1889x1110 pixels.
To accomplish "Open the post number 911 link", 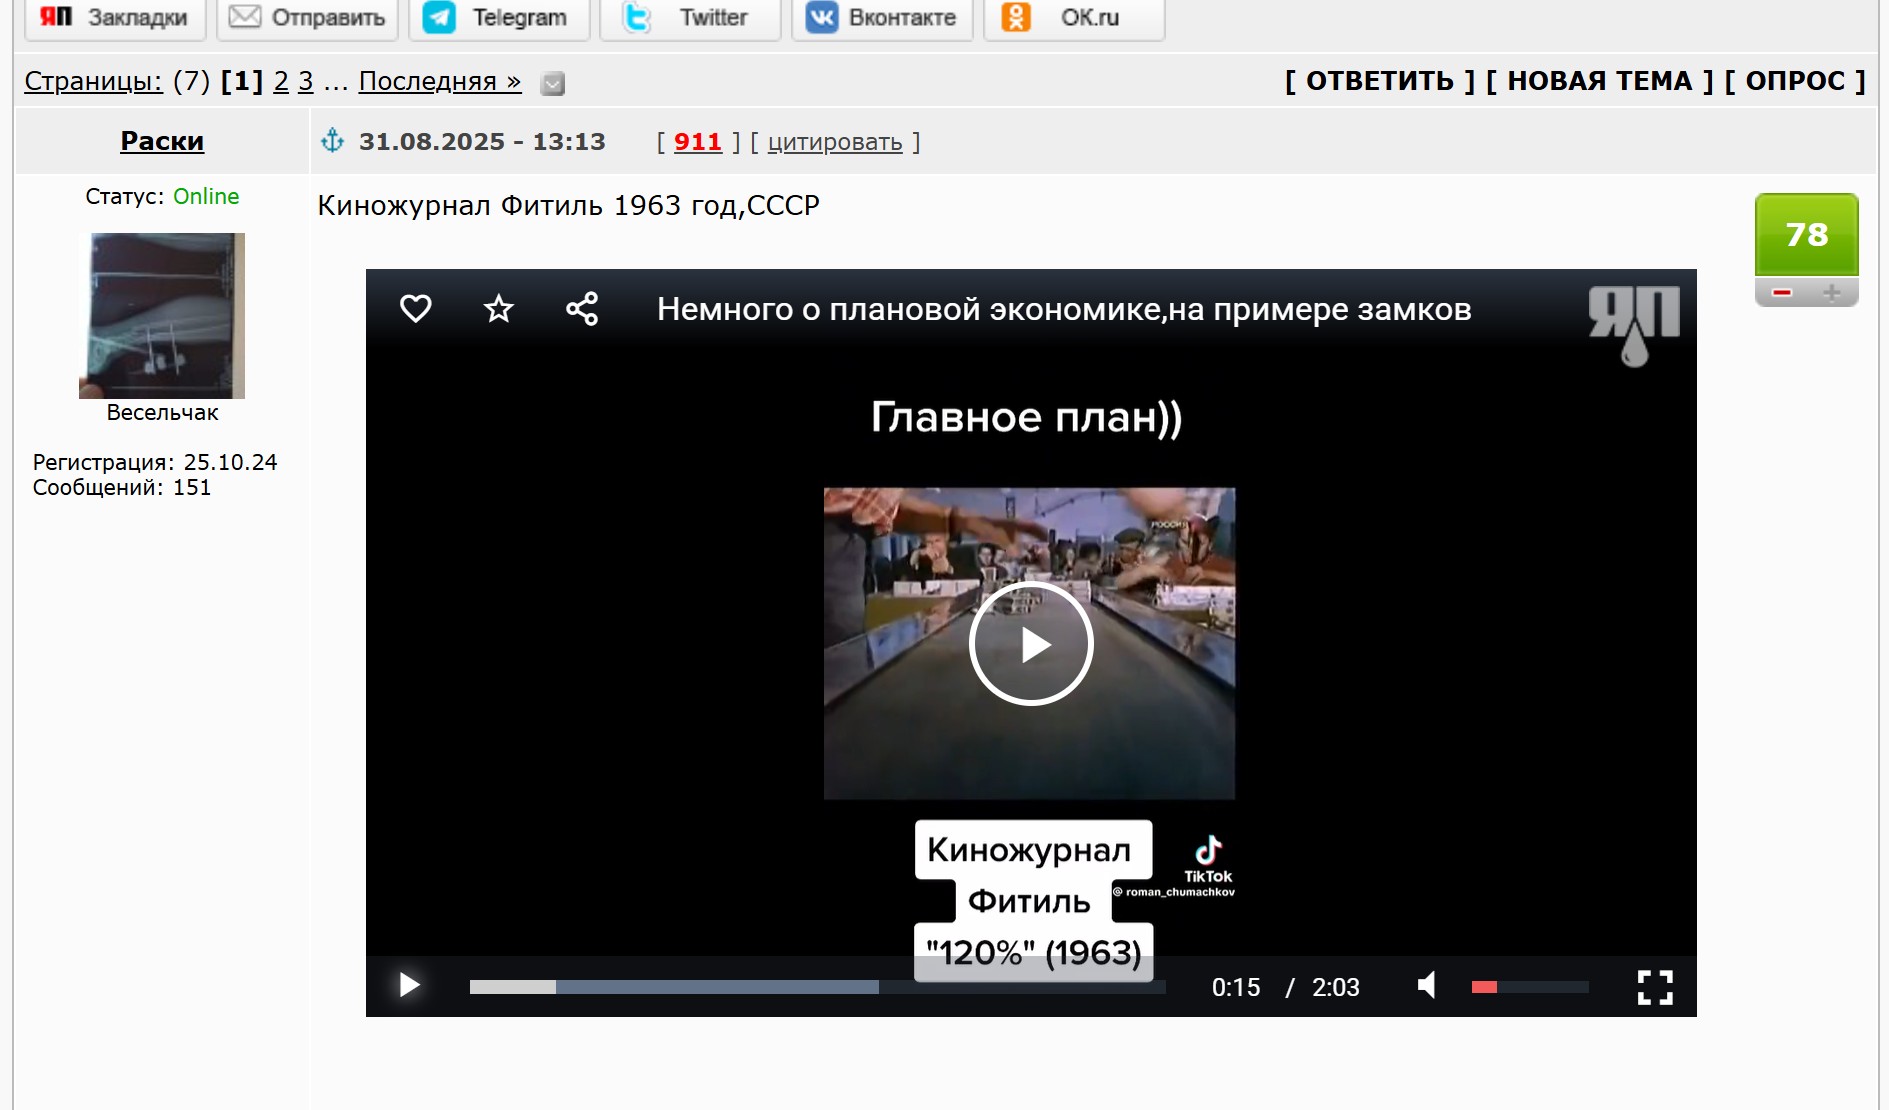I will click(698, 142).
